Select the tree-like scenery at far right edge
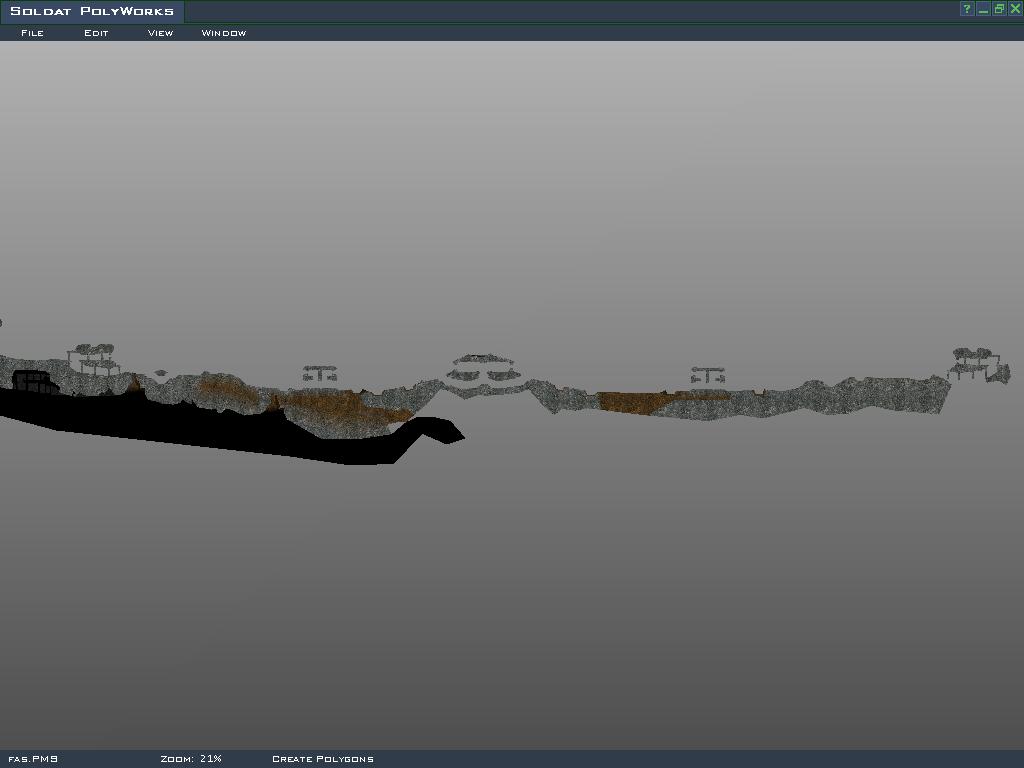The height and width of the screenshot is (768, 1024). (x=976, y=364)
